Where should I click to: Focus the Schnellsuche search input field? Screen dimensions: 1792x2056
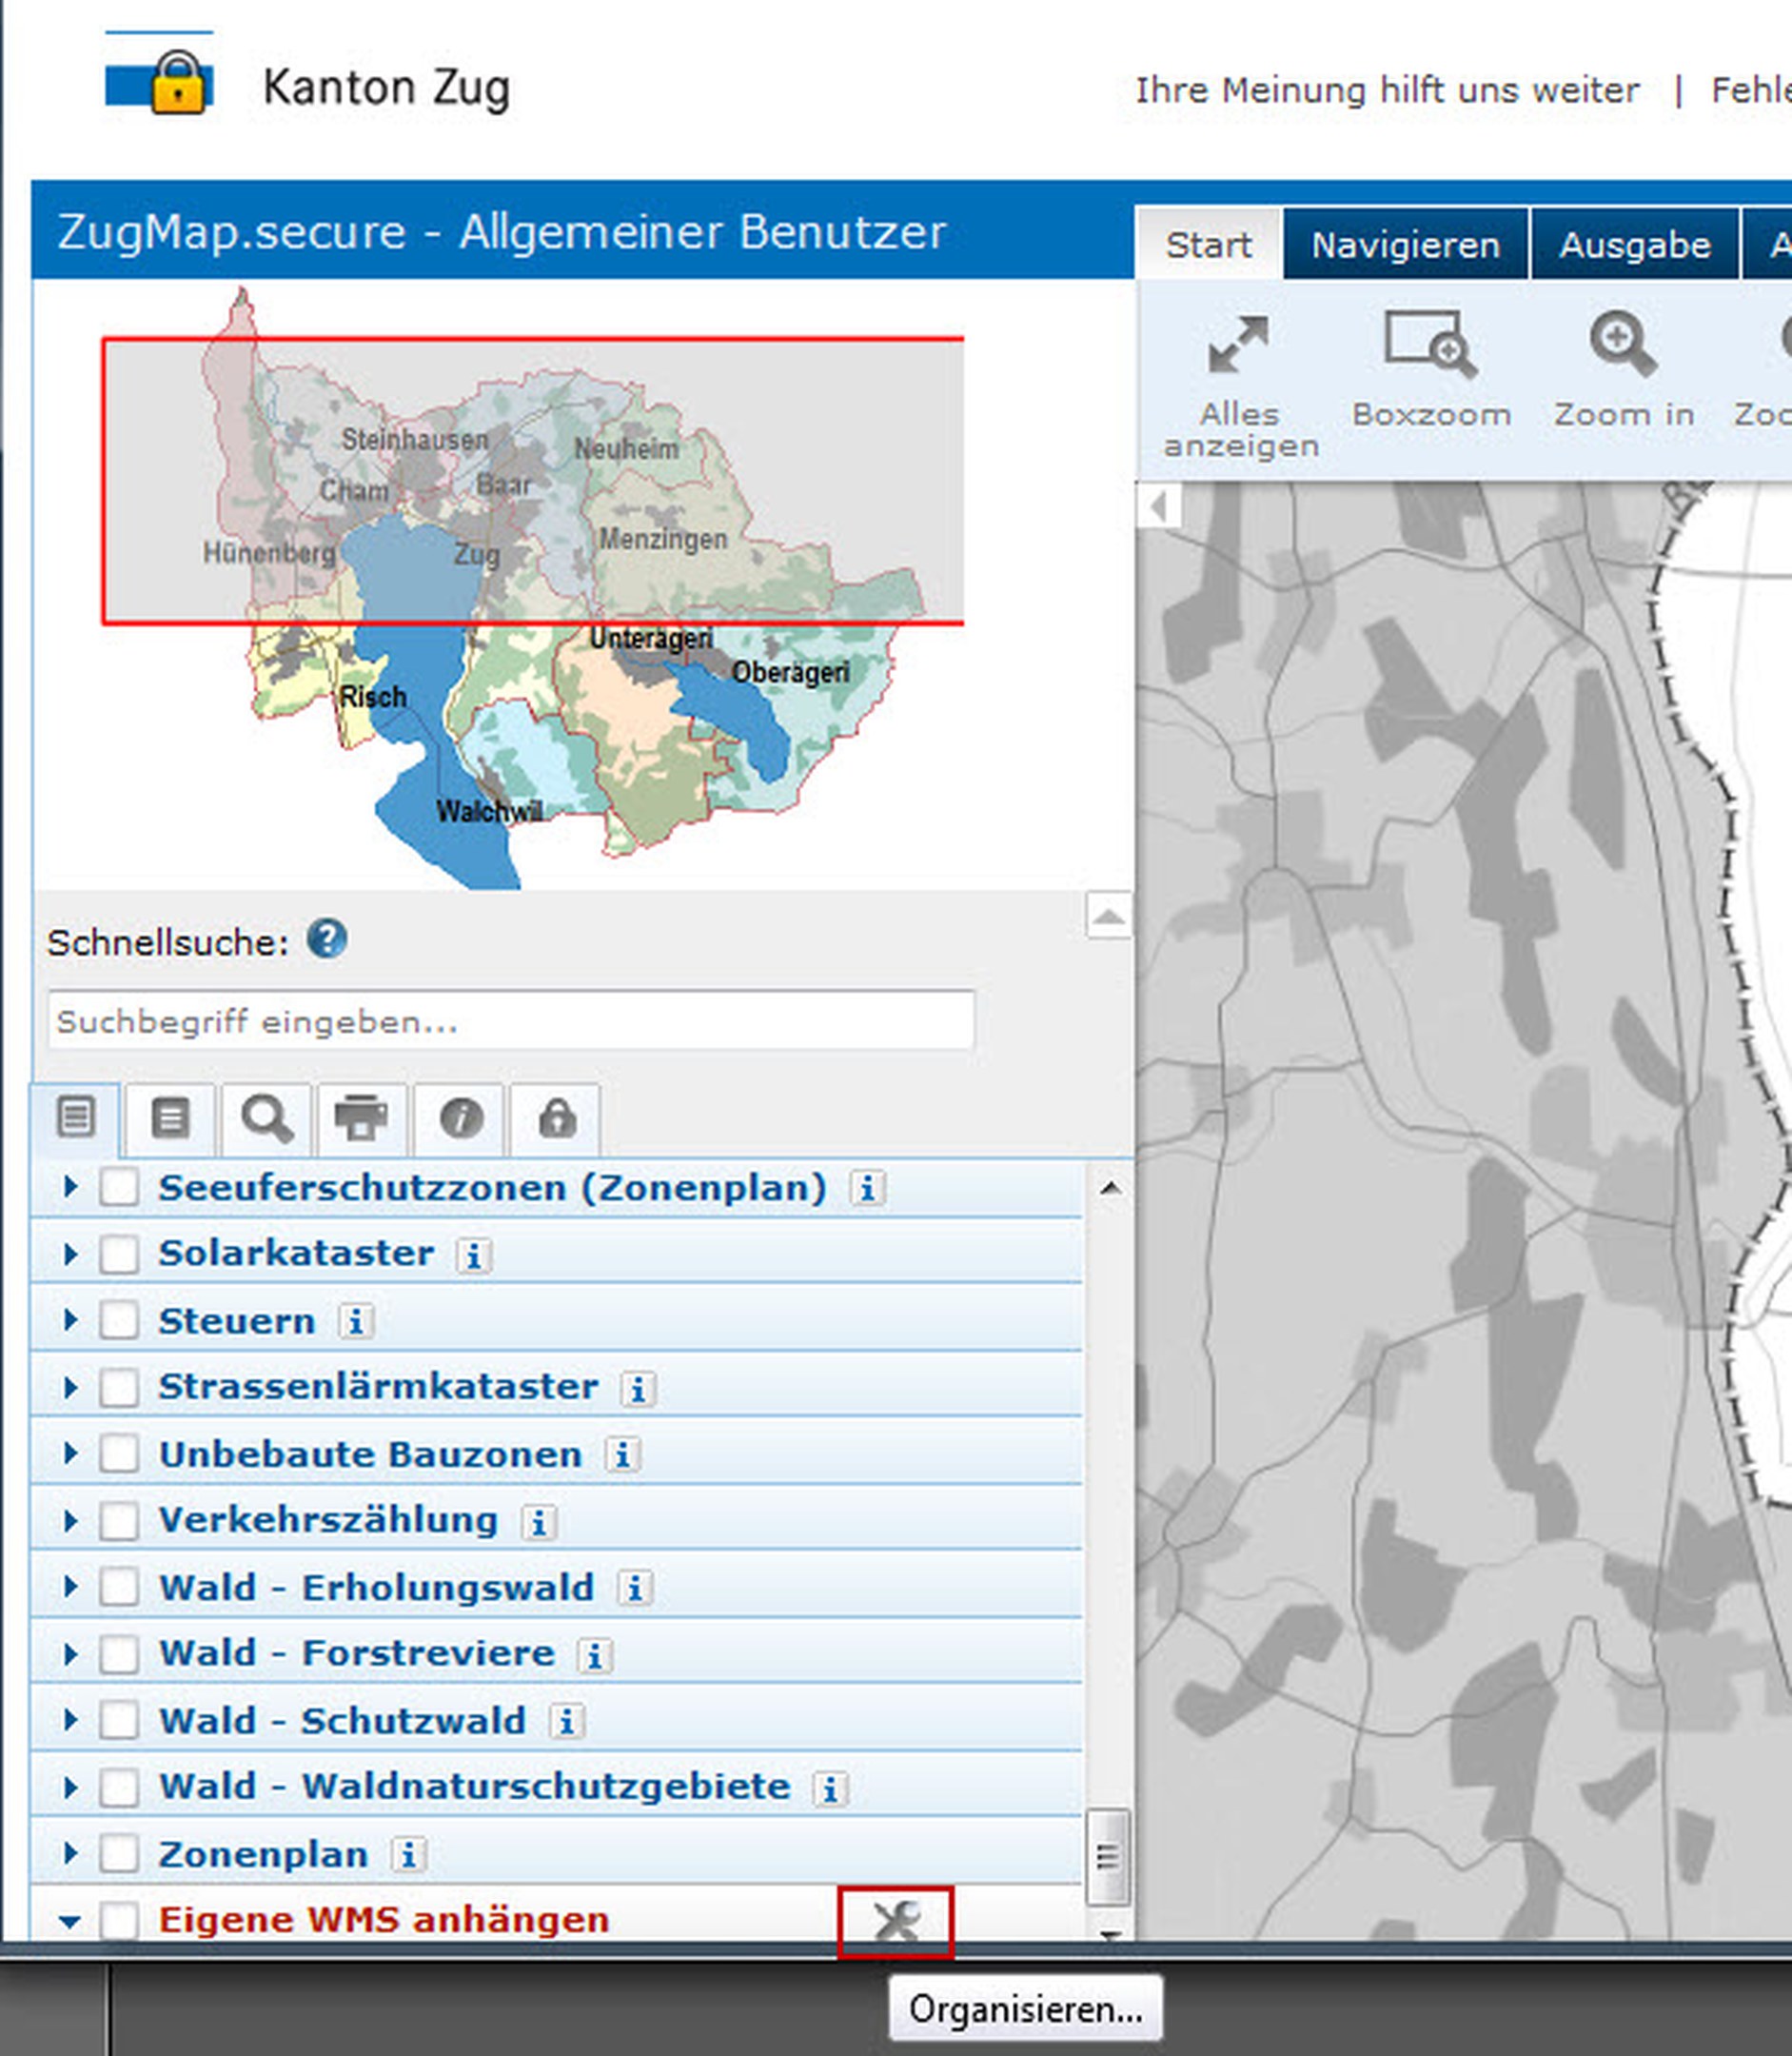click(x=510, y=1021)
